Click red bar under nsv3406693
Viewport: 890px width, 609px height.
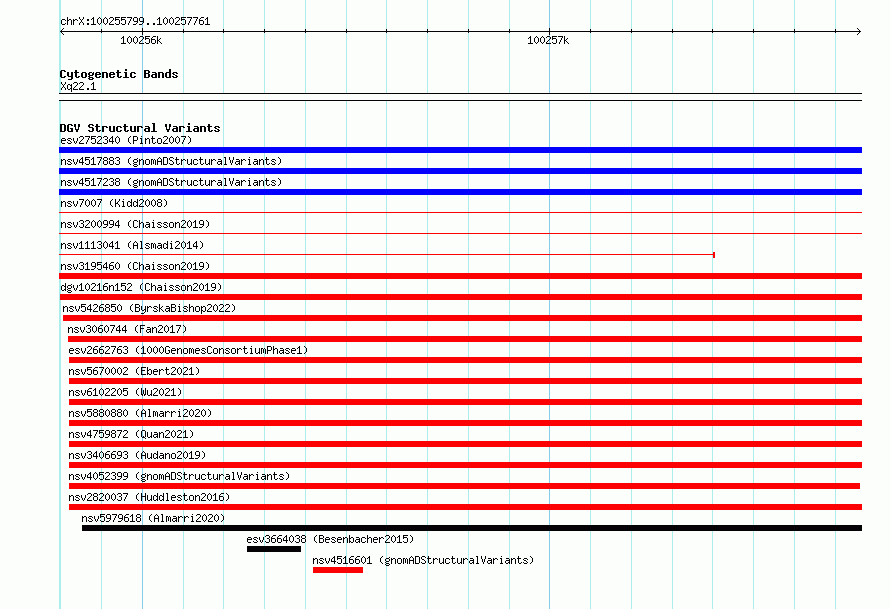click(465, 465)
